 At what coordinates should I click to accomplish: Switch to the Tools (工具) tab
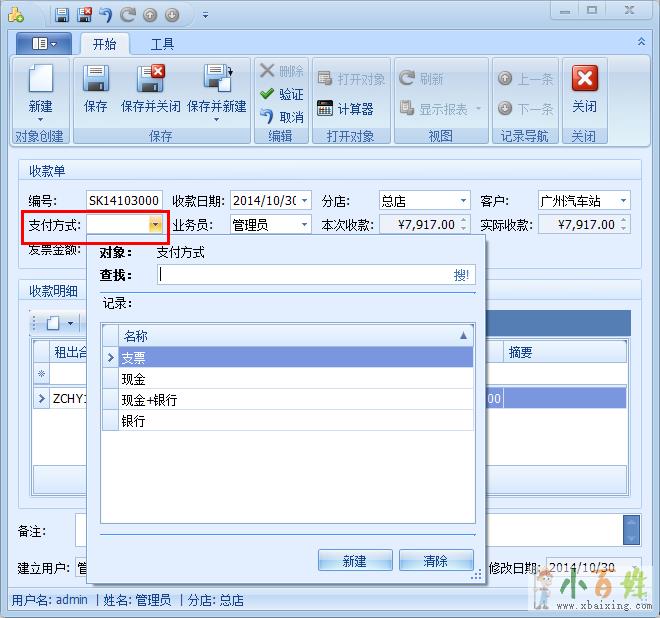162,44
